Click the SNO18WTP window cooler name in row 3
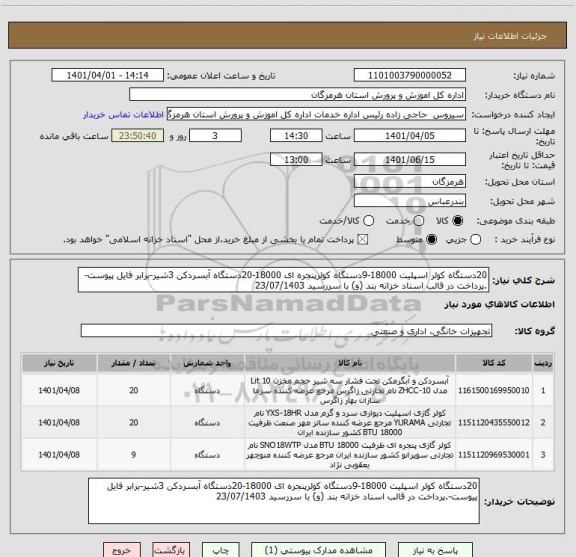 coord(349,455)
